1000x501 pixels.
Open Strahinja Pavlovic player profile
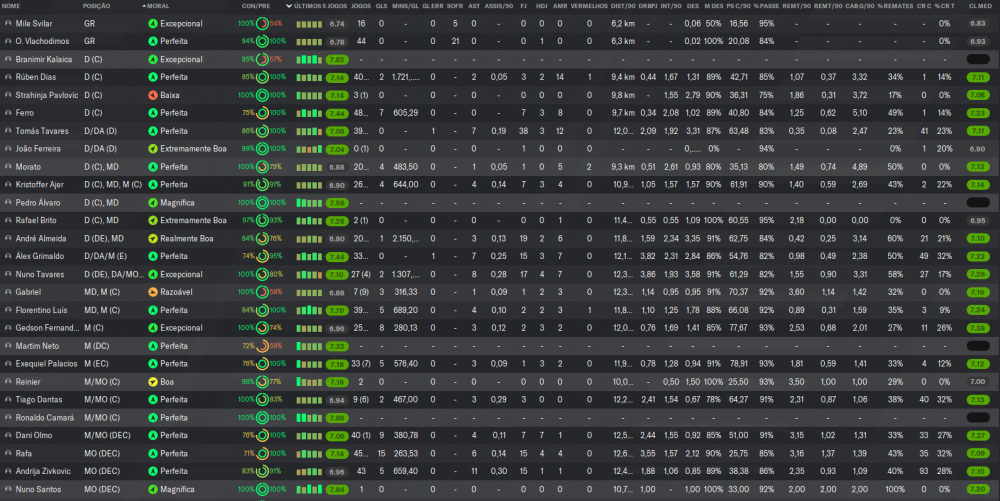pos(47,95)
